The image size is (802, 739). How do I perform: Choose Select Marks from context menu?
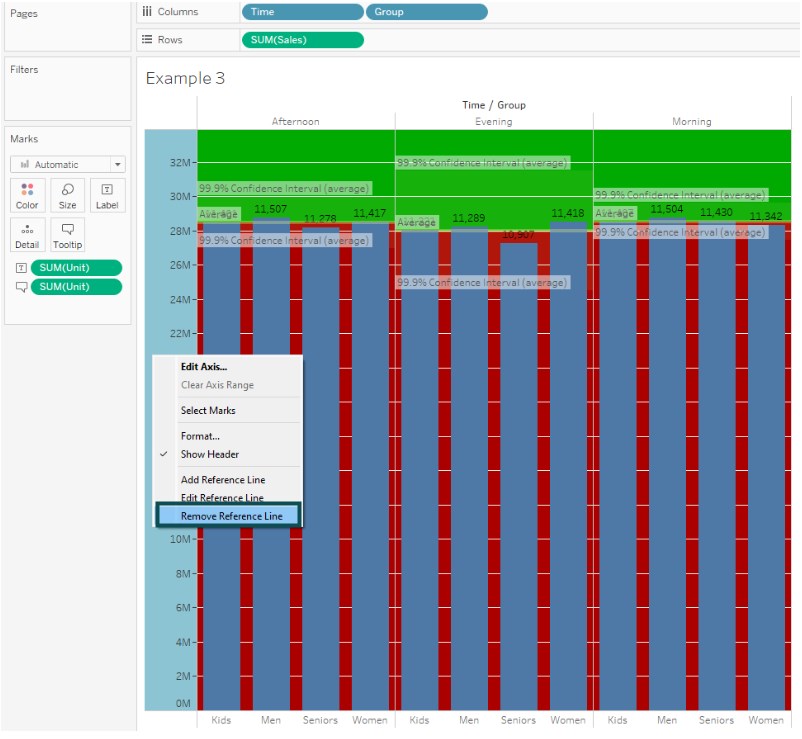coord(208,411)
